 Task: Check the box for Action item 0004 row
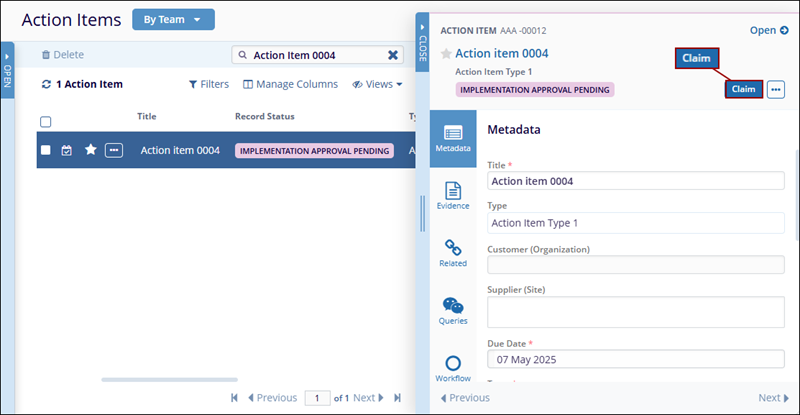(45, 150)
